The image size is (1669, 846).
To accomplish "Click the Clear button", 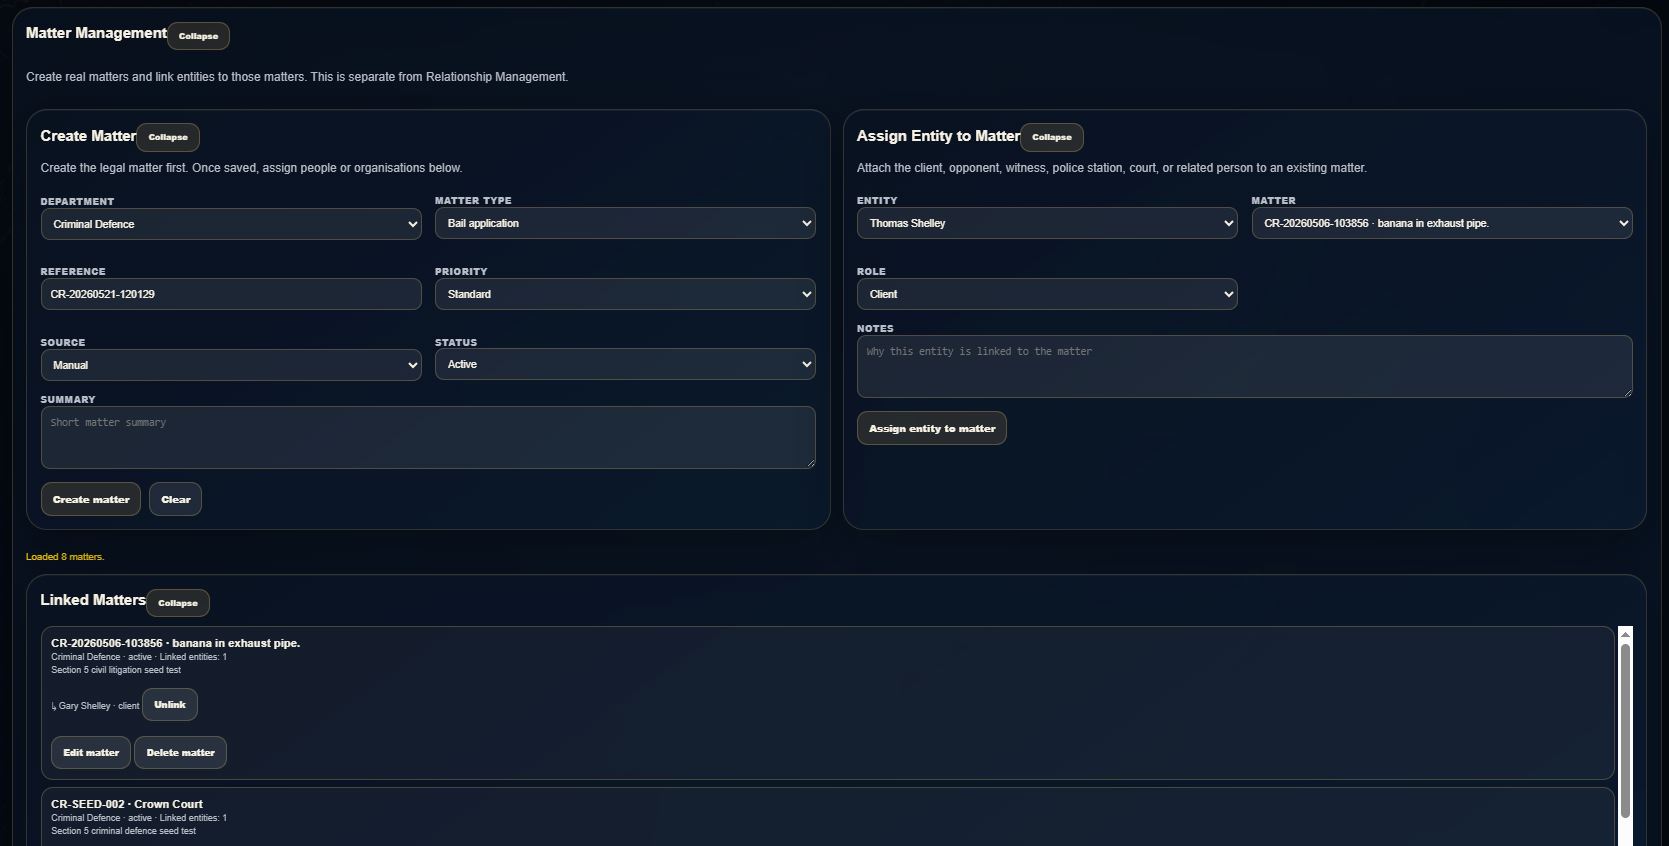I will [176, 499].
